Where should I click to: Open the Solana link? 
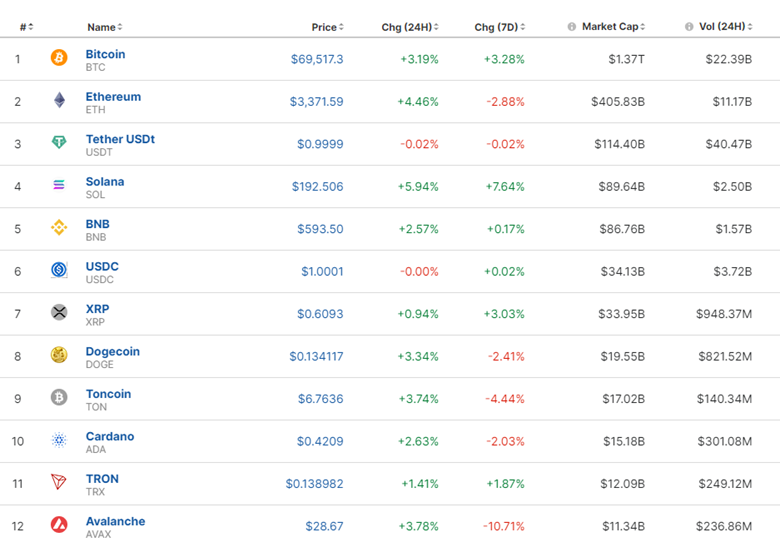[105, 182]
